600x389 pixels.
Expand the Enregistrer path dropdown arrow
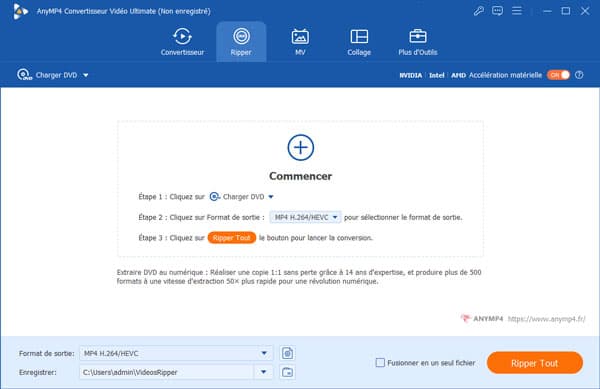tap(263, 372)
